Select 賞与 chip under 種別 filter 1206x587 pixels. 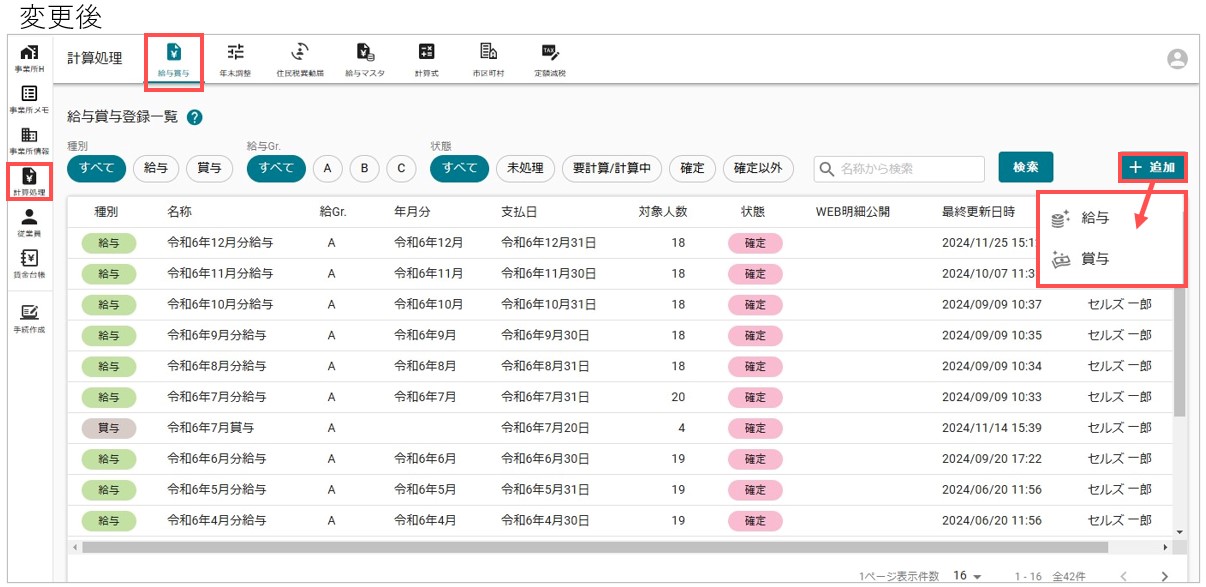click(209, 168)
